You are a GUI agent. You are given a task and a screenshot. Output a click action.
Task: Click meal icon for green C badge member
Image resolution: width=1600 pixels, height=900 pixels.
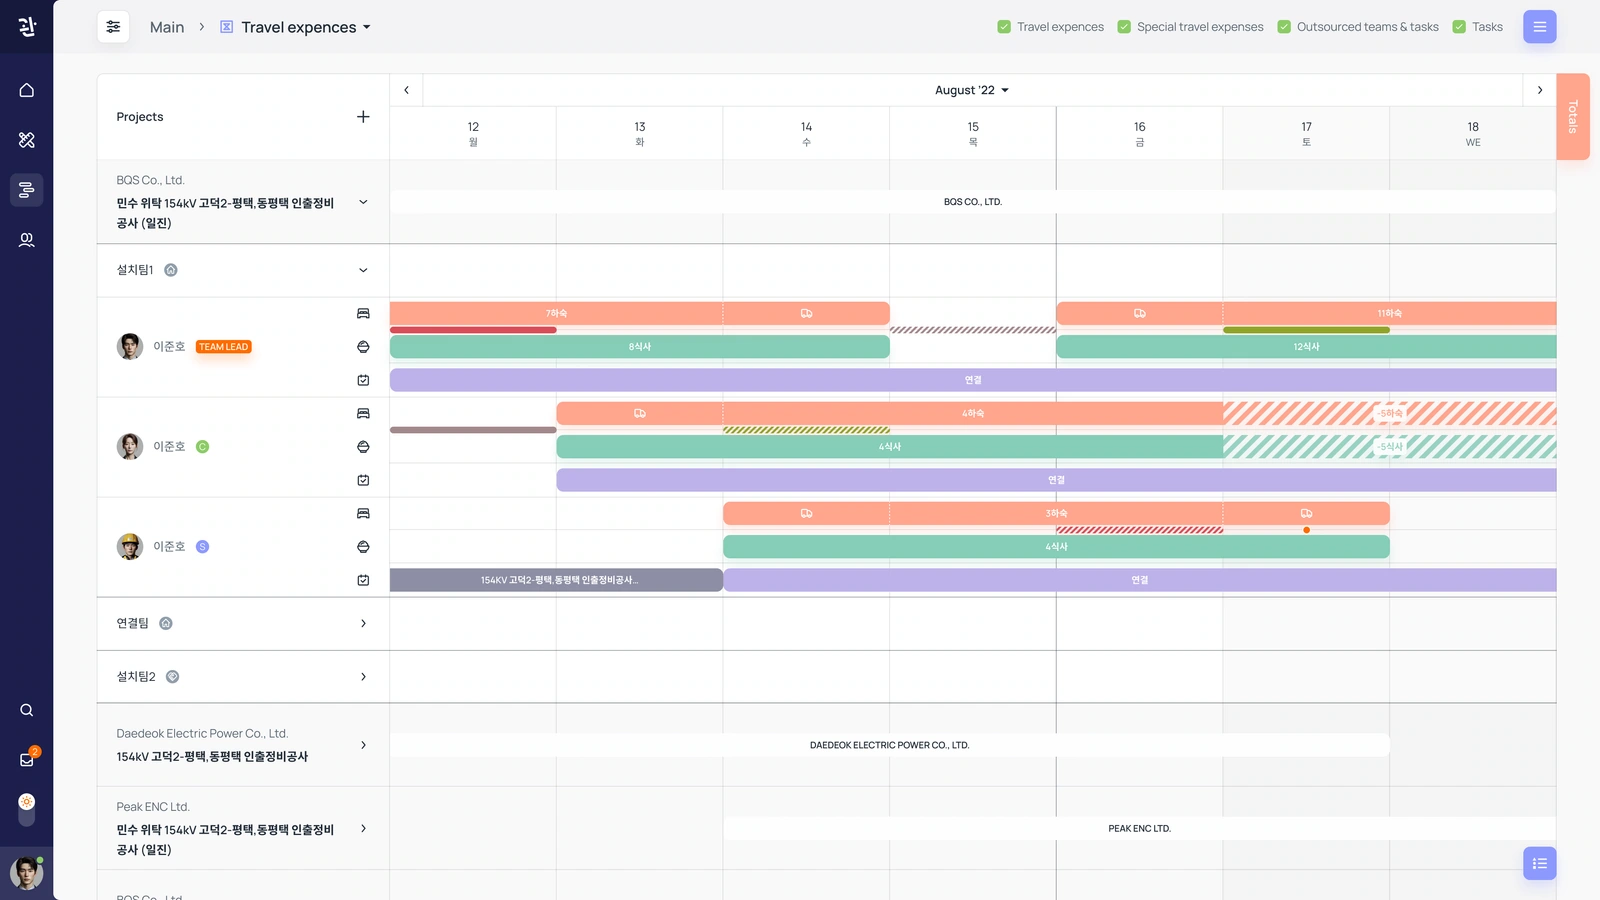point(363,447)
